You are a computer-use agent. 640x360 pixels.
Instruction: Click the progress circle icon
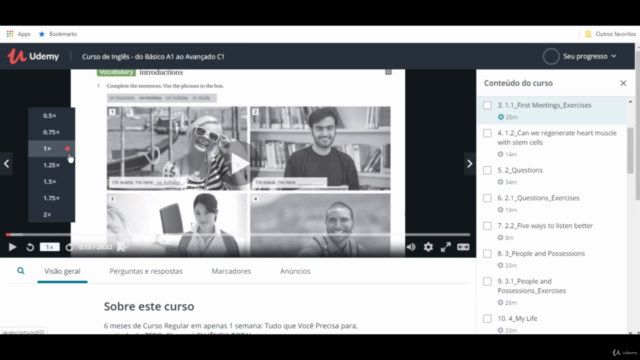pyautogui.click(x=551, y=56)
